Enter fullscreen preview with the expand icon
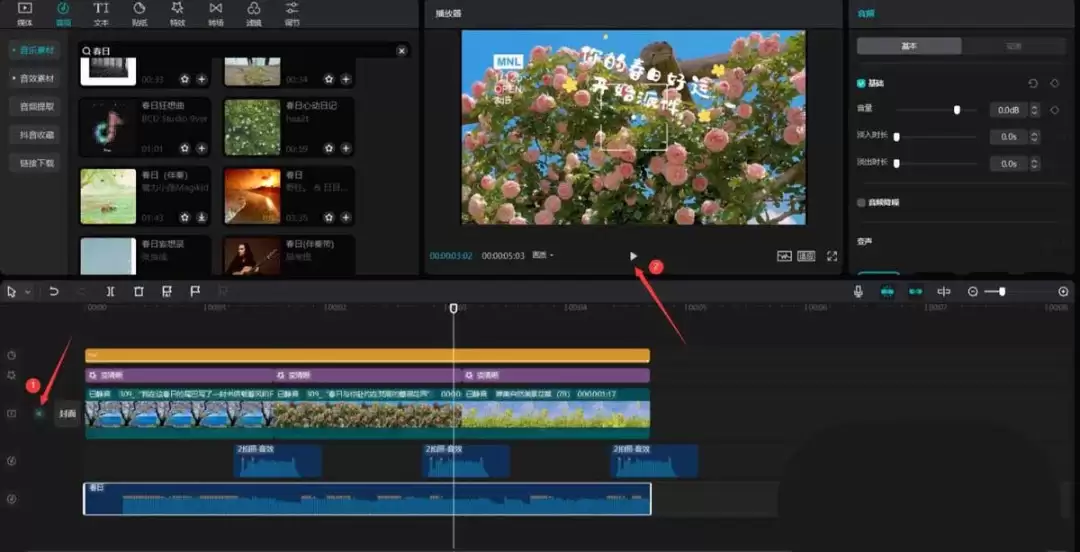Image resolution: width=1080 pixels, height=552 pixels. [831, 256]
